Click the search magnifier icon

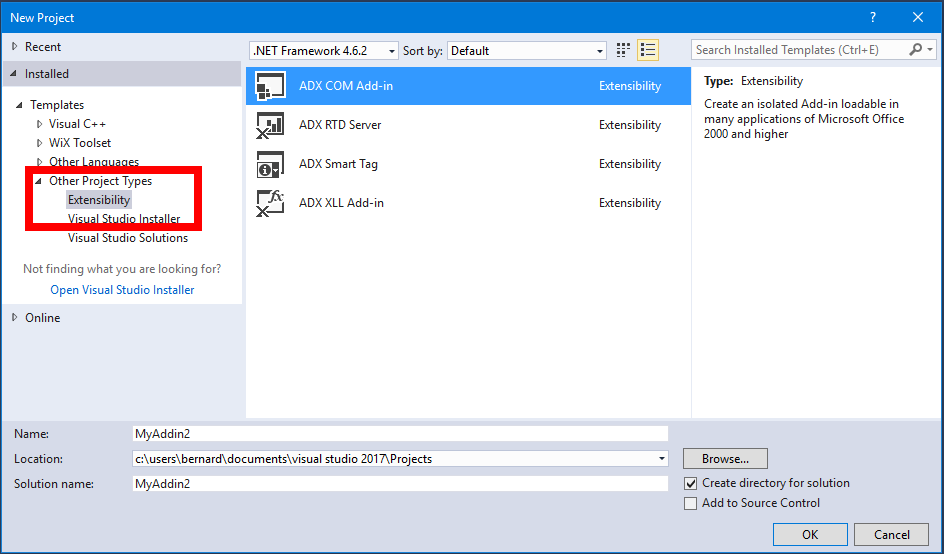click(x=916, y=50)
